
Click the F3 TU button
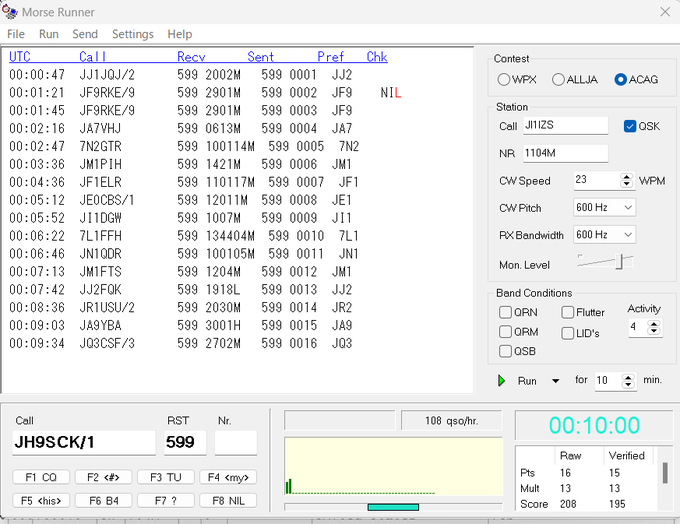pos(166,477)
